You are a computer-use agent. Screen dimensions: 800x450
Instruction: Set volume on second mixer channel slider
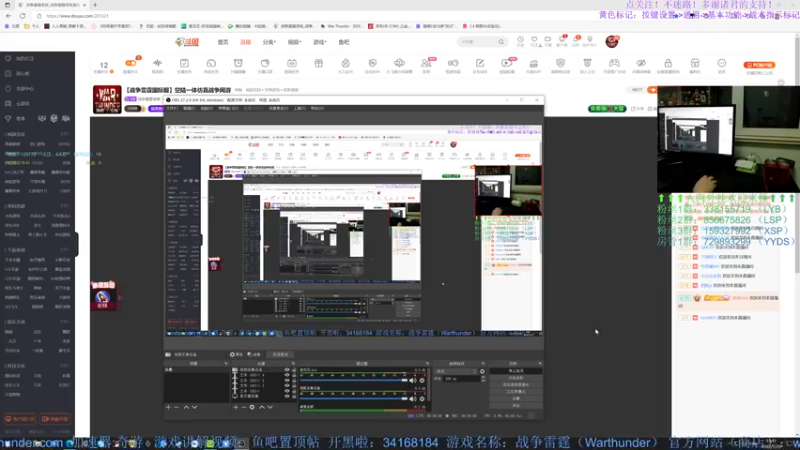point(354,399)
